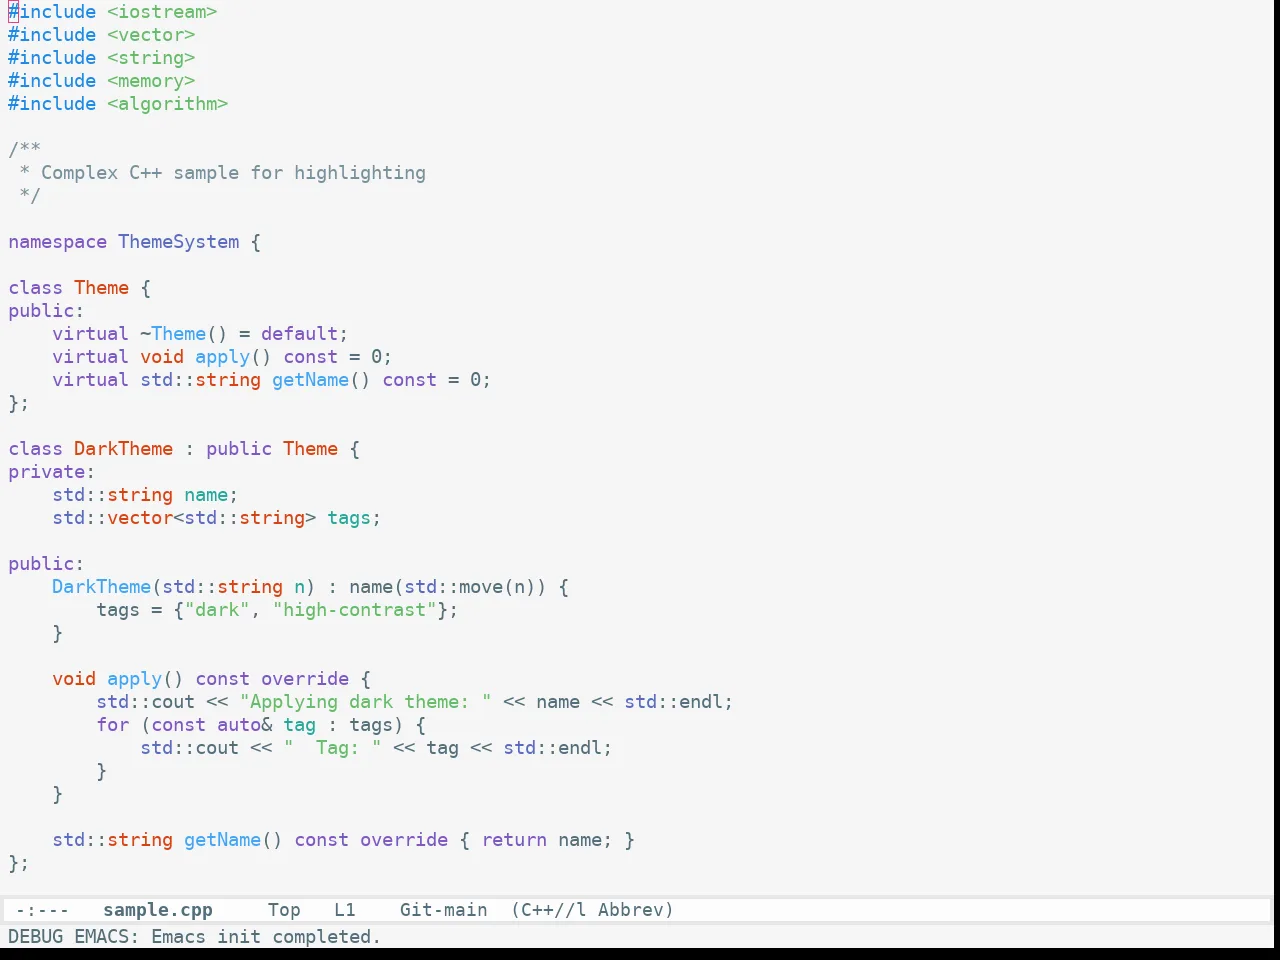Click the member variable 'name;' declaration
1280x960 pixels.
pos(211,495)
